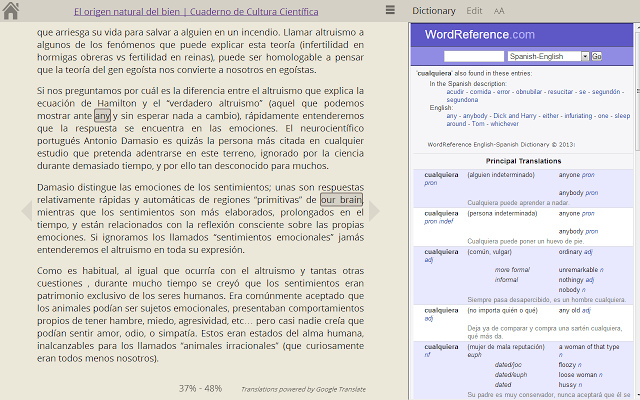640x400 pixels.
Task: Go to previous page arrow
Action: tap(27, 211)
